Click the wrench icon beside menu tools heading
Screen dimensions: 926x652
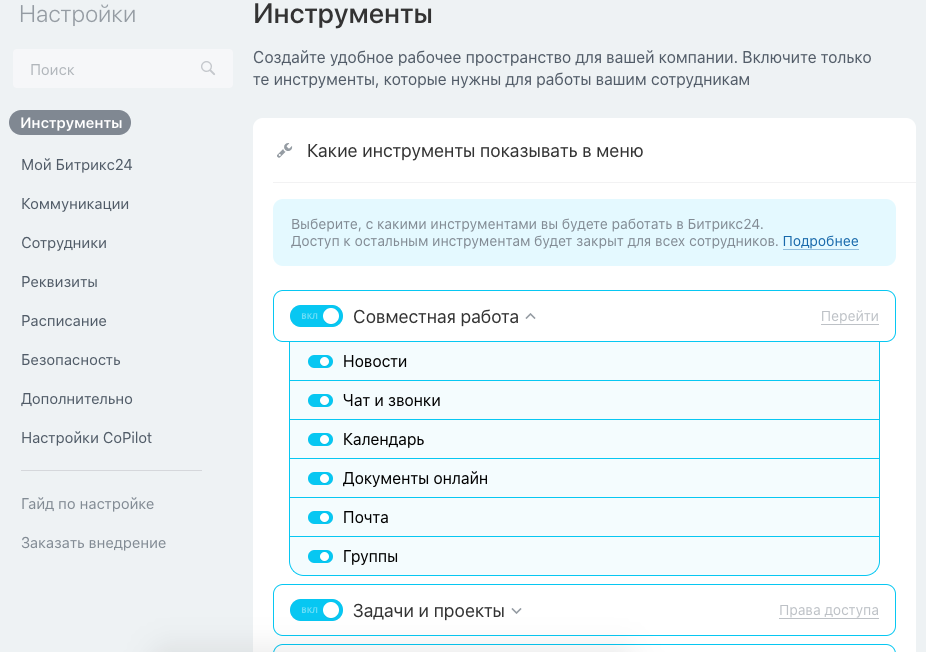coord(285,151)
